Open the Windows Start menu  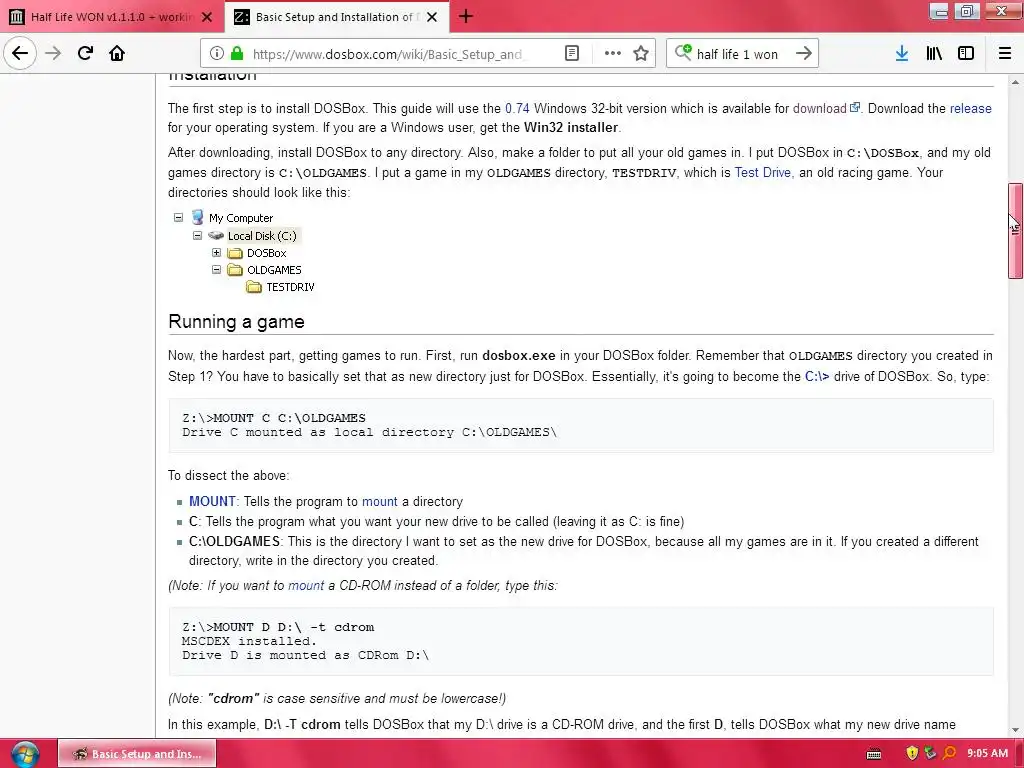click(25, 754)
